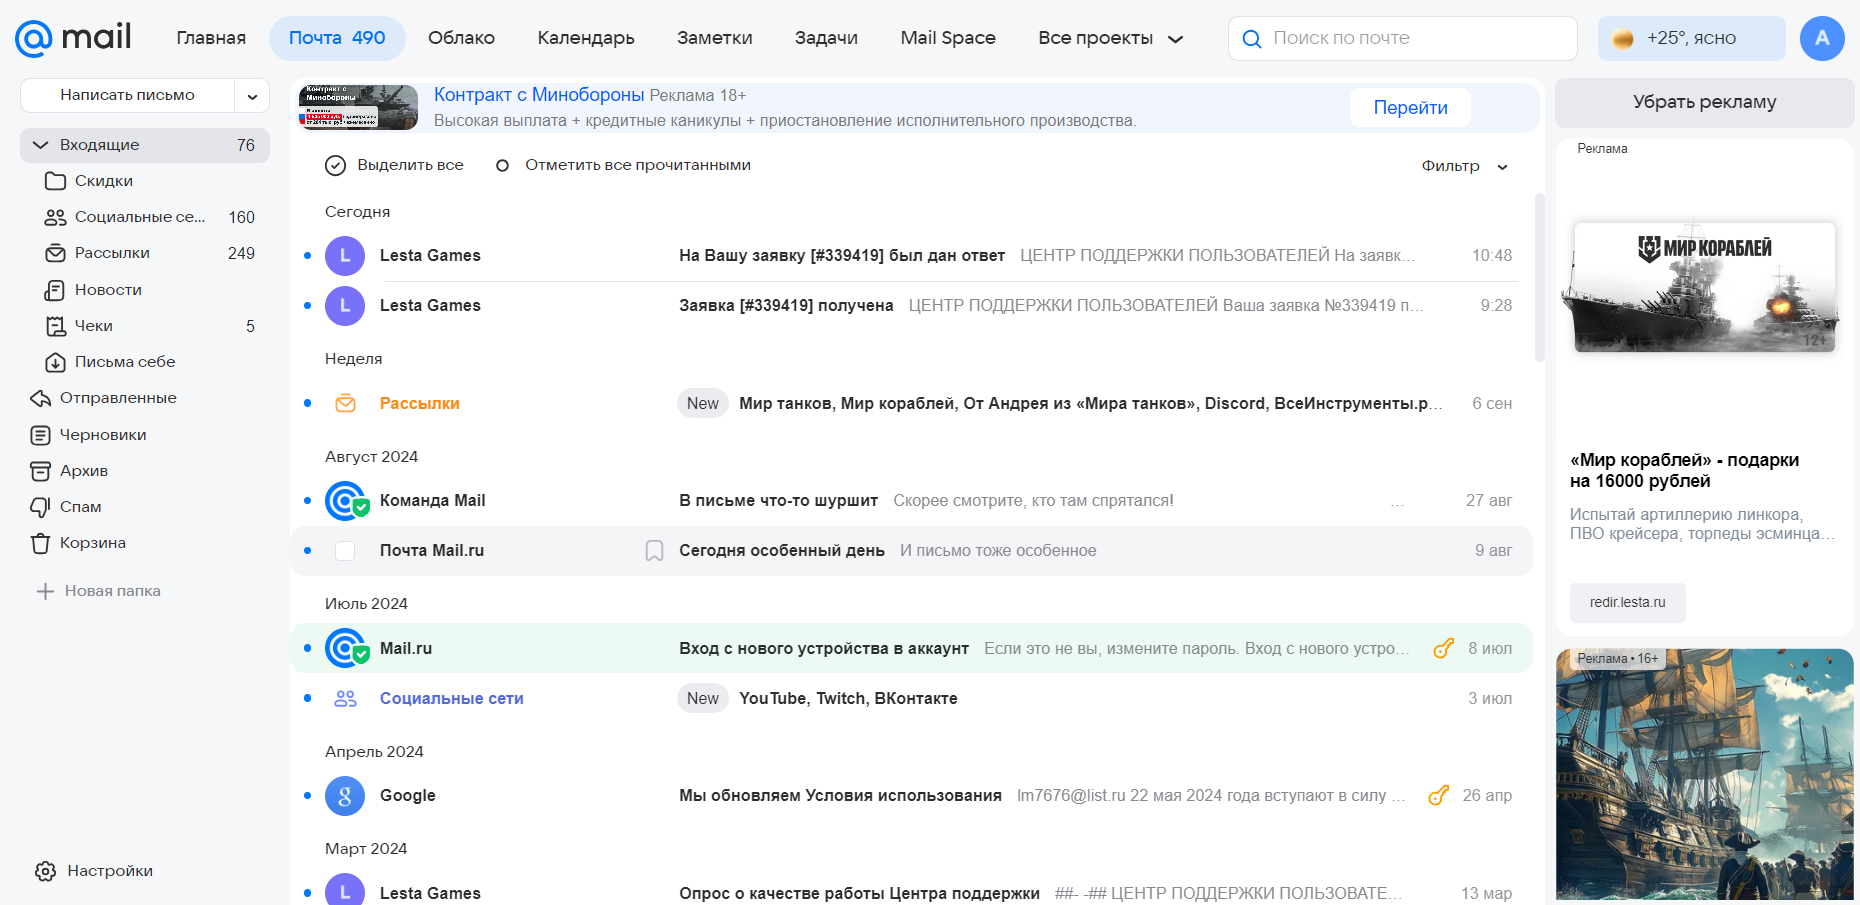Click the weather sun icon
The image size is (1860, 905).
(1623, 39)
